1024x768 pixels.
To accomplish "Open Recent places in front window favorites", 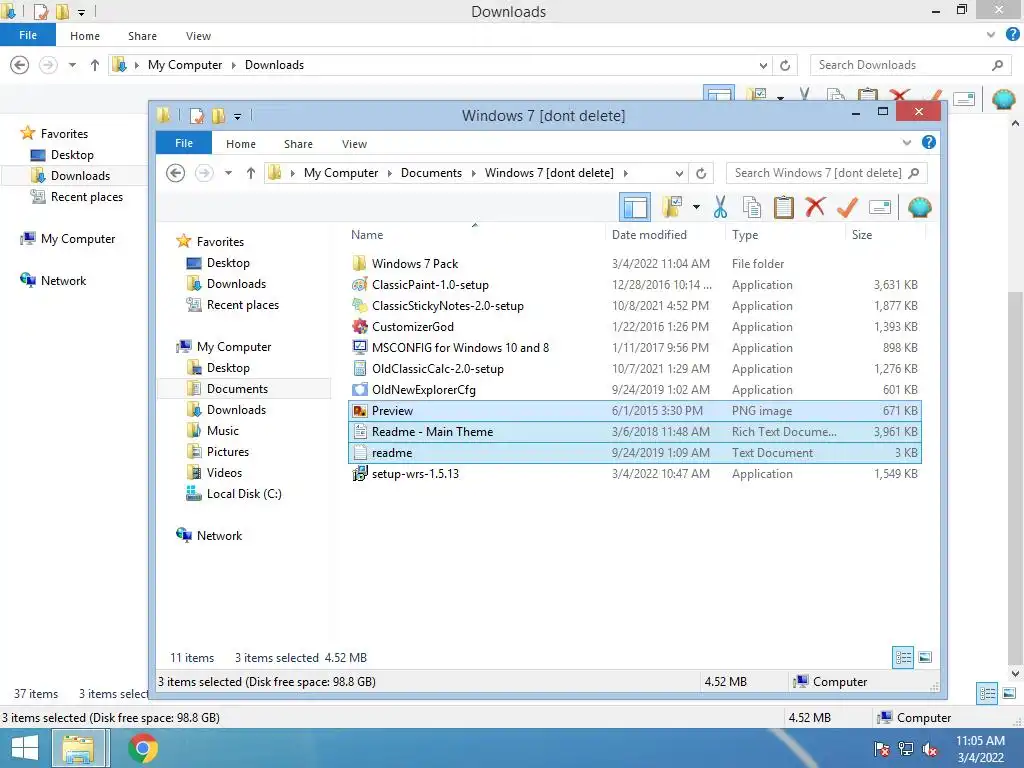I will [242, 305].
